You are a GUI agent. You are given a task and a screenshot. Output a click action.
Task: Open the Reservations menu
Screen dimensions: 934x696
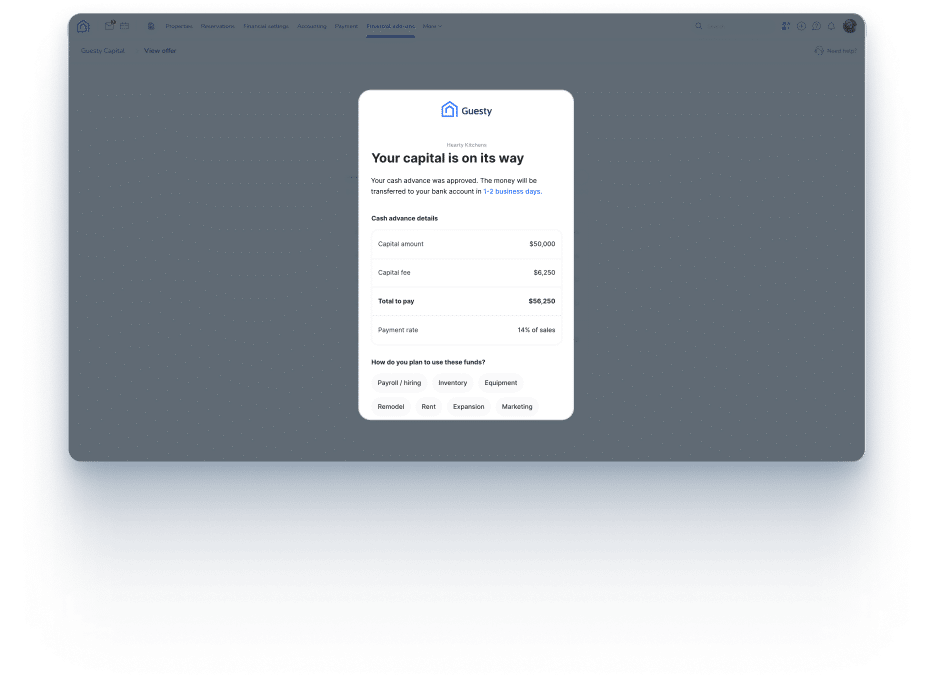[x=217, y=26]
